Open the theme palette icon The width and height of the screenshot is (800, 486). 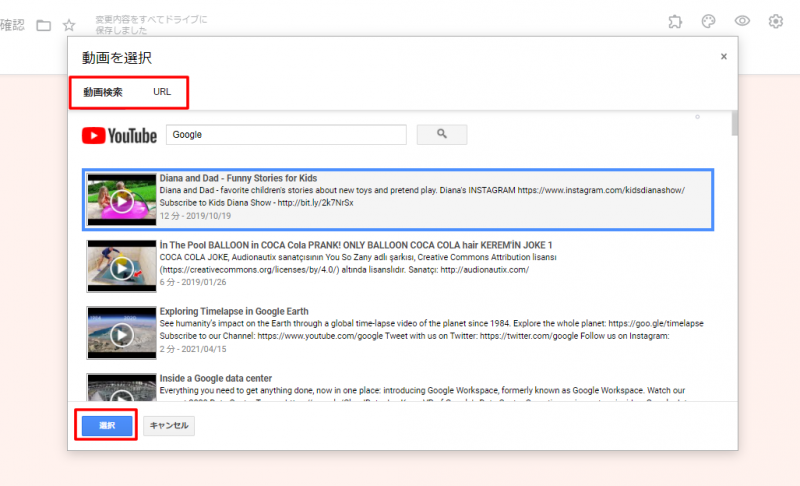click(x=708, y=22)
